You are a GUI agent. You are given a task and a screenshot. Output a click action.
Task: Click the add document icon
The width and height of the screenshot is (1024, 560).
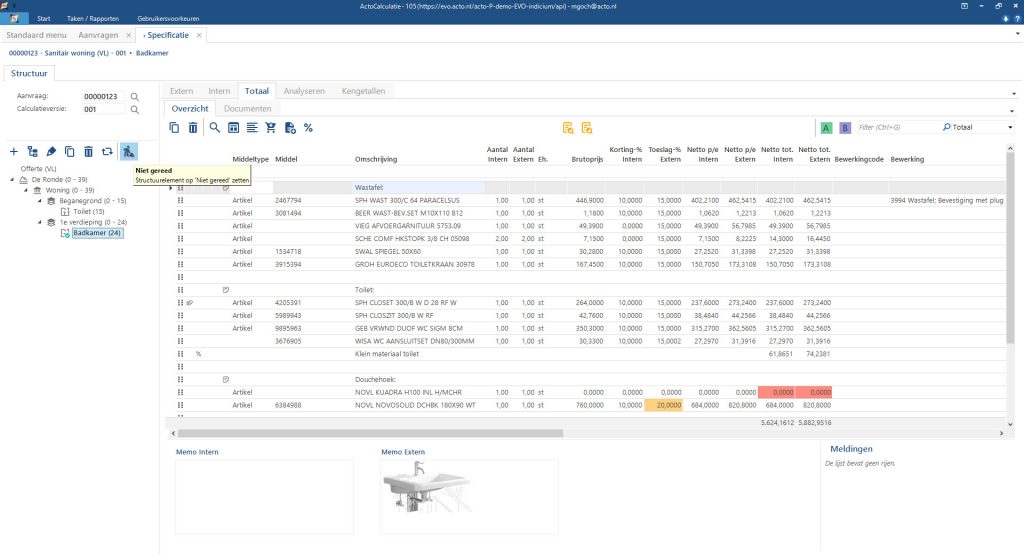[x=290, y=128]
